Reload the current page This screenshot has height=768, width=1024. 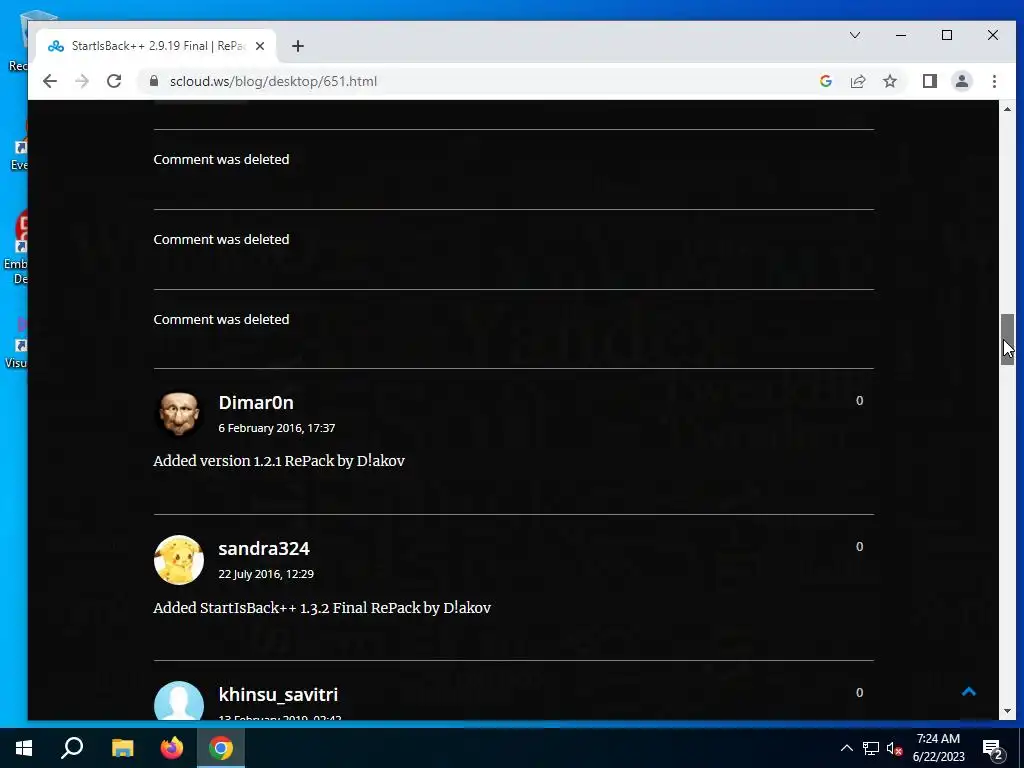click(x=114, y=81)
